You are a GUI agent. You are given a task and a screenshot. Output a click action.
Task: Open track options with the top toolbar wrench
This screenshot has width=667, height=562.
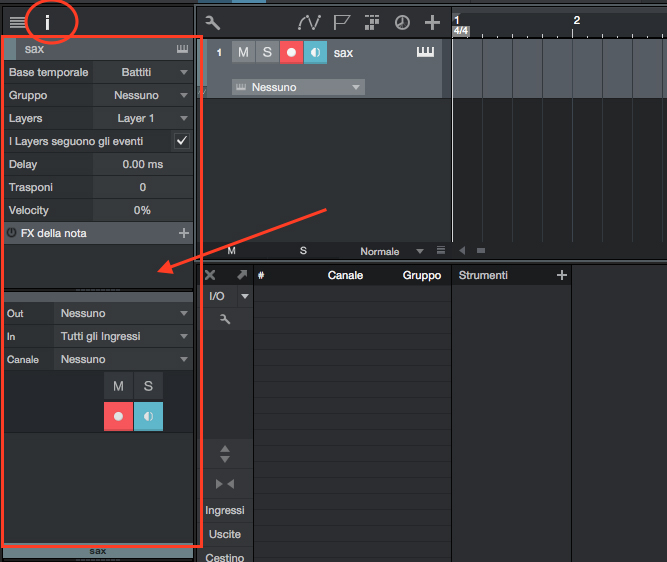[x=212, y=22]
